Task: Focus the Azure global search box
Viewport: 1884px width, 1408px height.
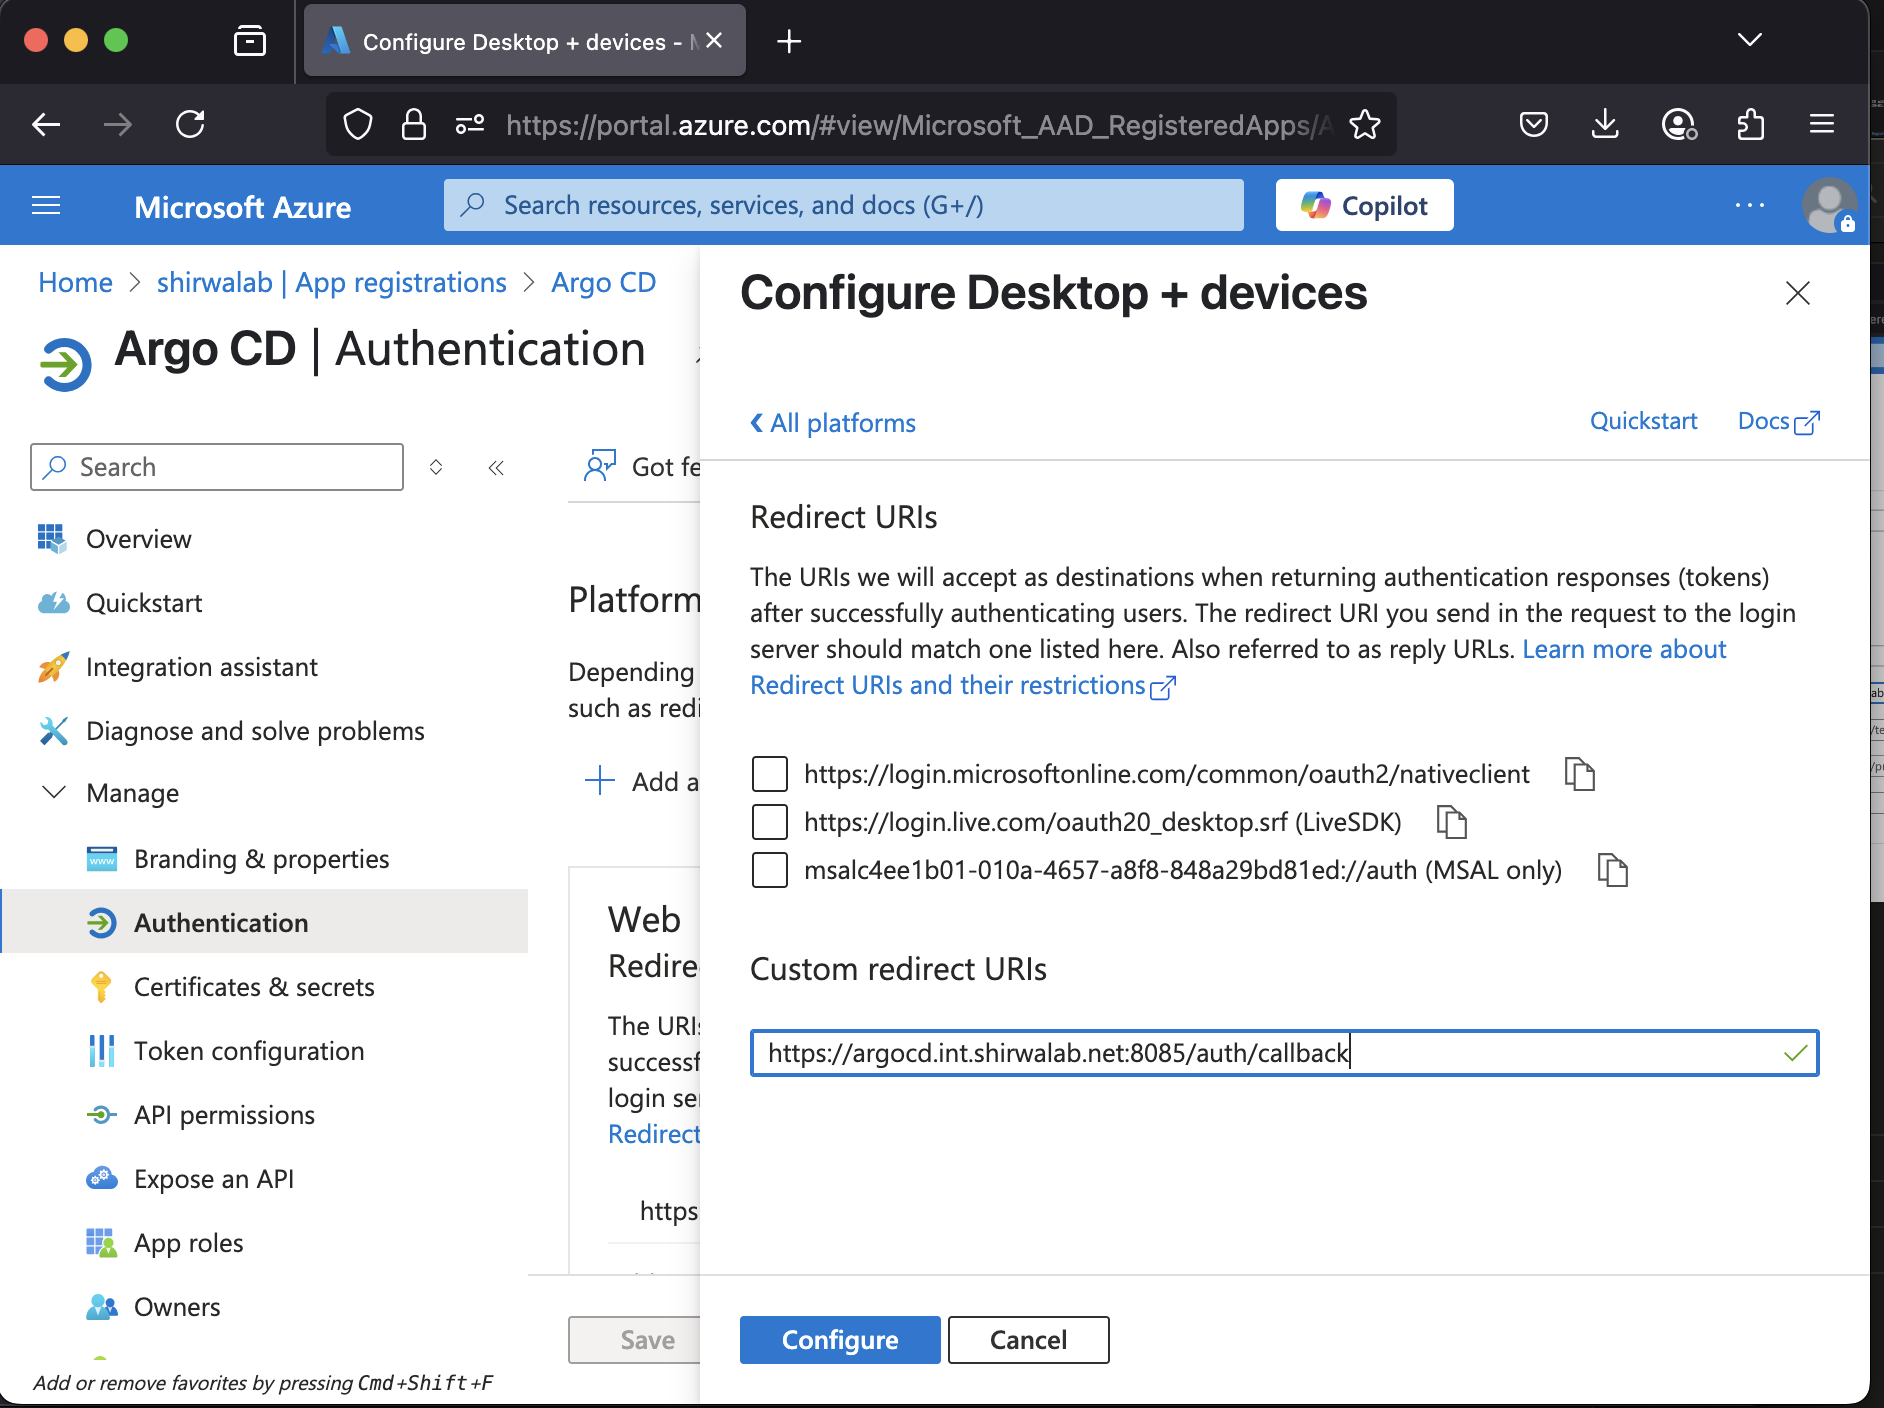Action: point(844,205)
